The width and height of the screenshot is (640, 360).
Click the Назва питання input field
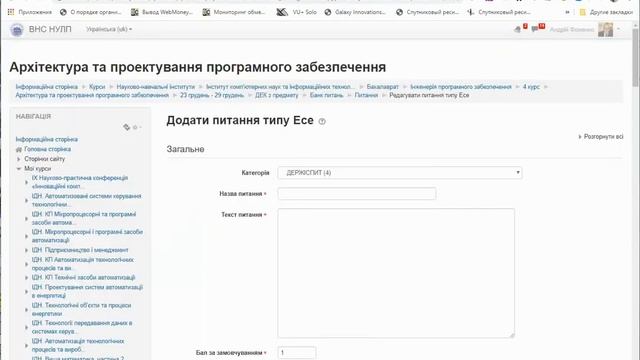(357, 193)
